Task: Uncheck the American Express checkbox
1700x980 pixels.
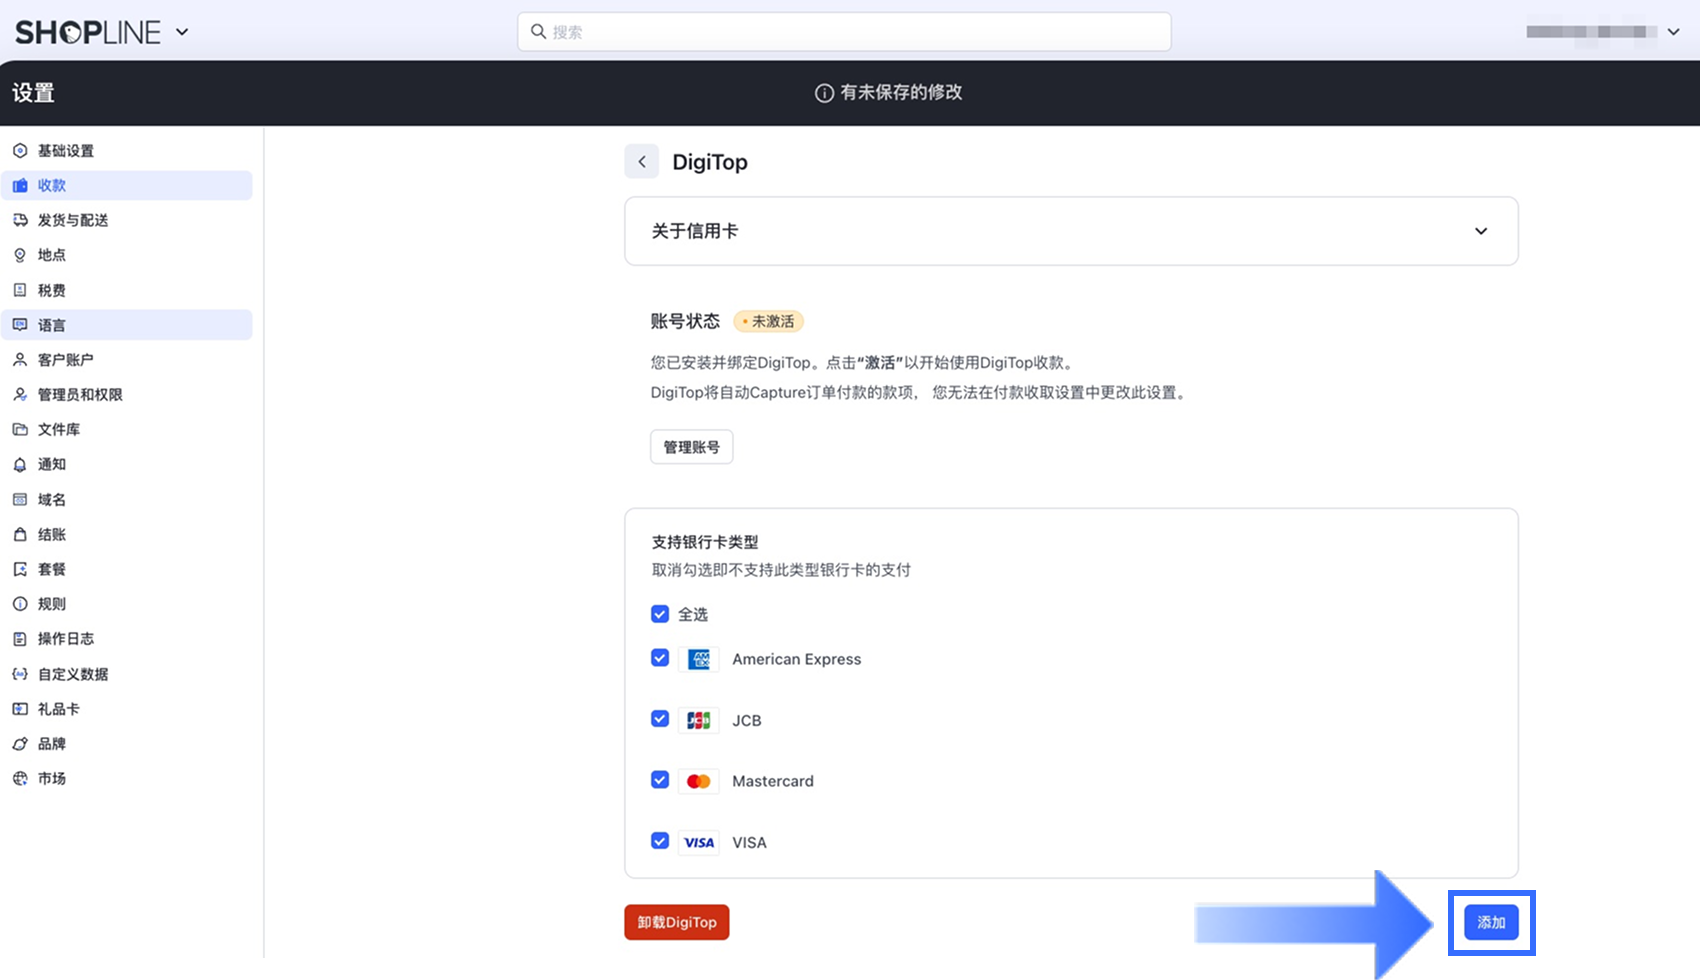Action: pos(660,658)
